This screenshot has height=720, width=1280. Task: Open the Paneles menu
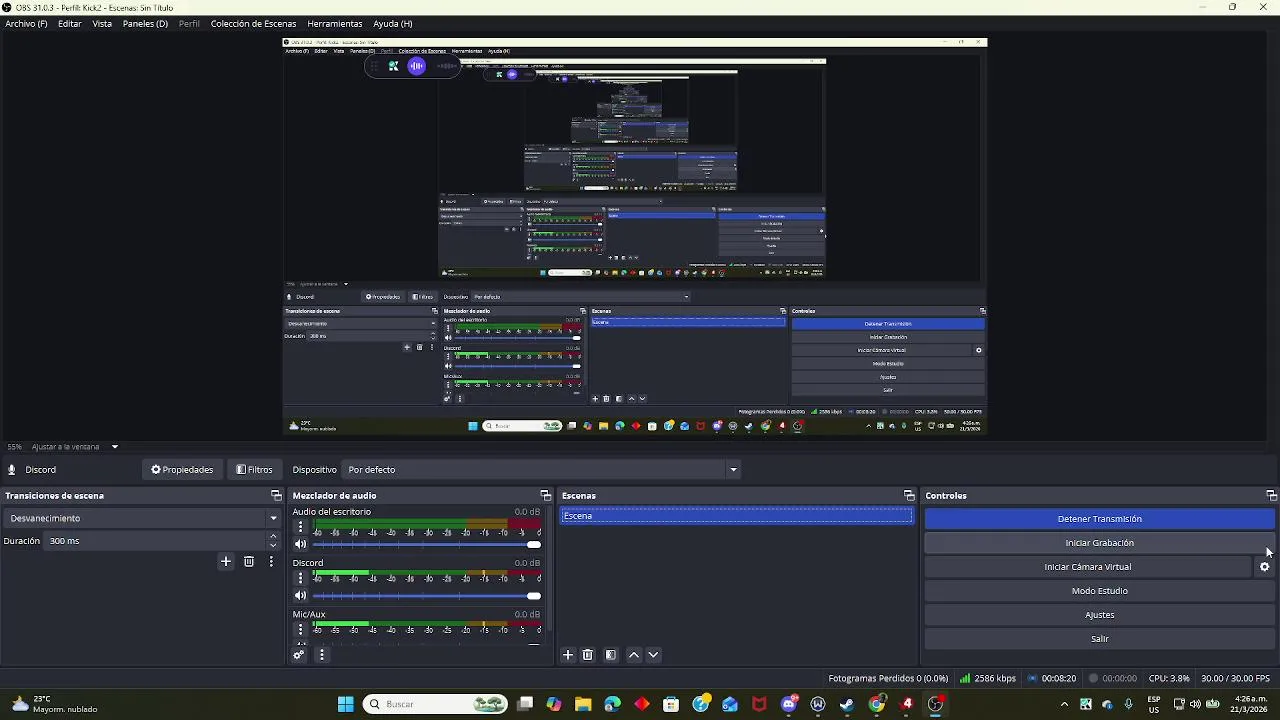coord(145,23)
